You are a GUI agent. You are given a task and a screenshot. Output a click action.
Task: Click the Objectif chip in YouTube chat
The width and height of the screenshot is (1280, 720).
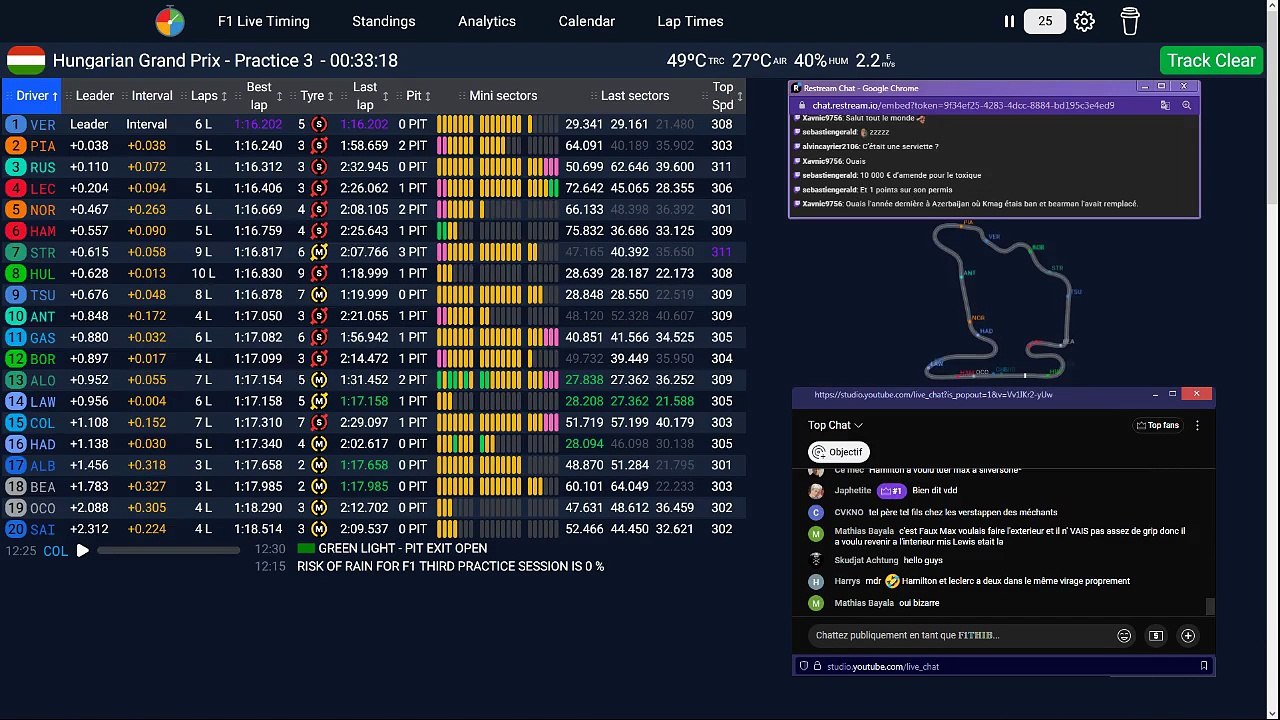point(838,452)
